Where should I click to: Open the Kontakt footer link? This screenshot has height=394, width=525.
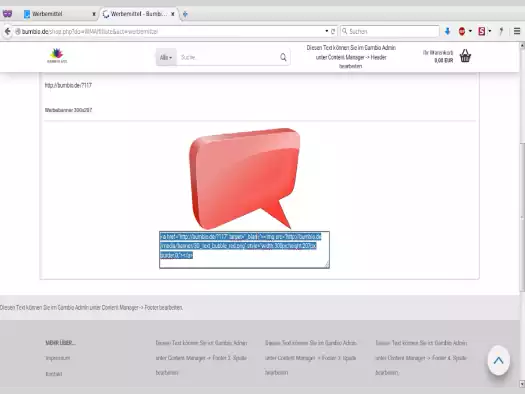point(54,374)
